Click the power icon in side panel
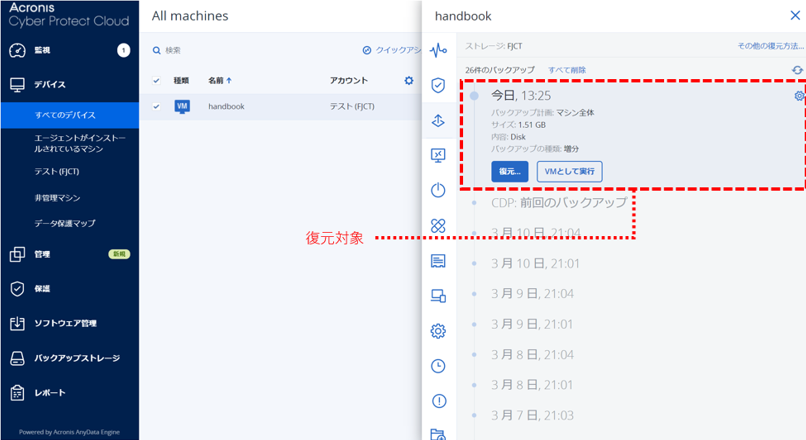 pyautogui.click(x=437, y=190)
